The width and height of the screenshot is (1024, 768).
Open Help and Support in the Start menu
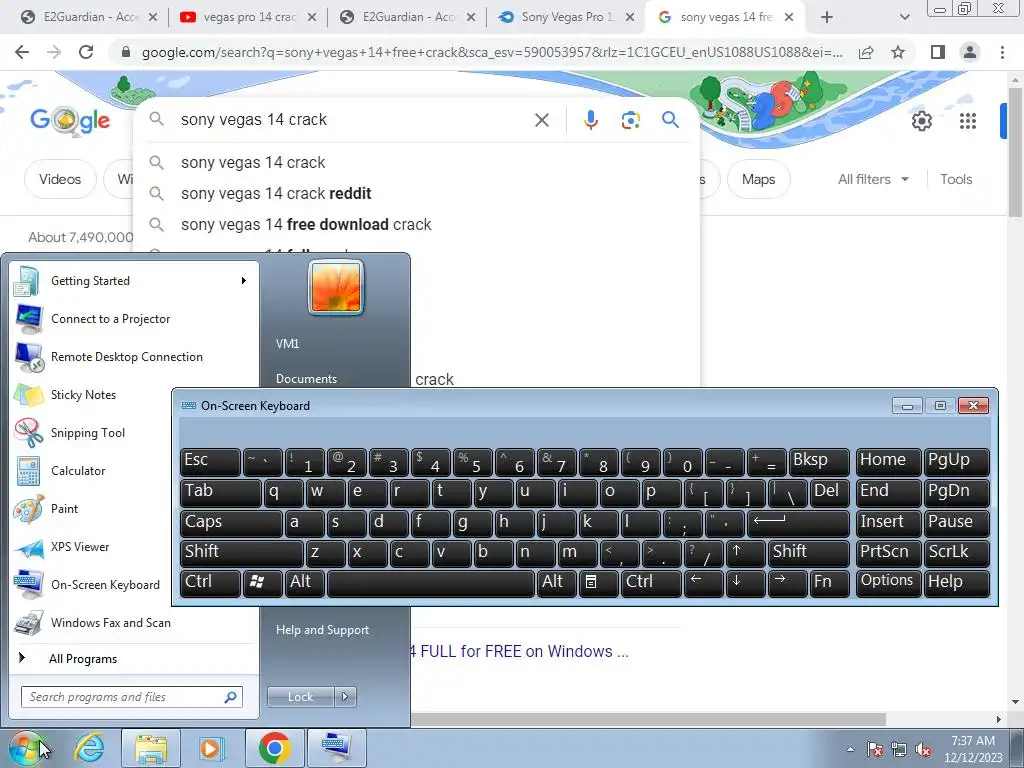(323, 630)
